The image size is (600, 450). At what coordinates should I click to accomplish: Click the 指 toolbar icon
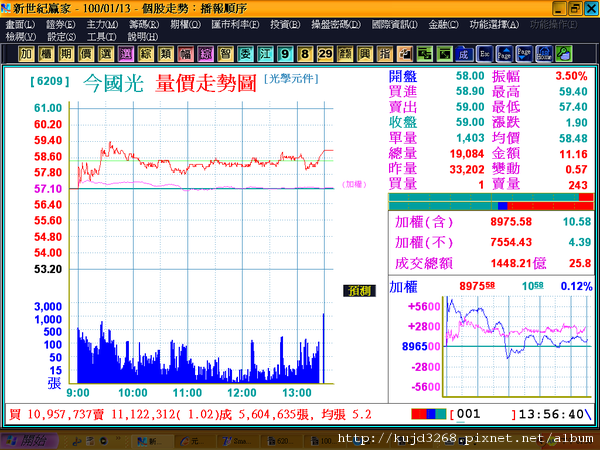(x=385, y=54)
